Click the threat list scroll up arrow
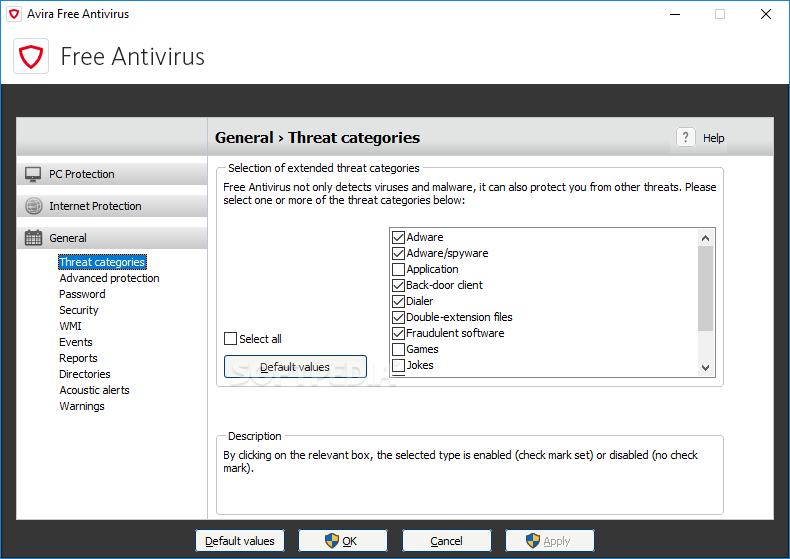Viewport: 790px width, 559px height. coord(705,238)
